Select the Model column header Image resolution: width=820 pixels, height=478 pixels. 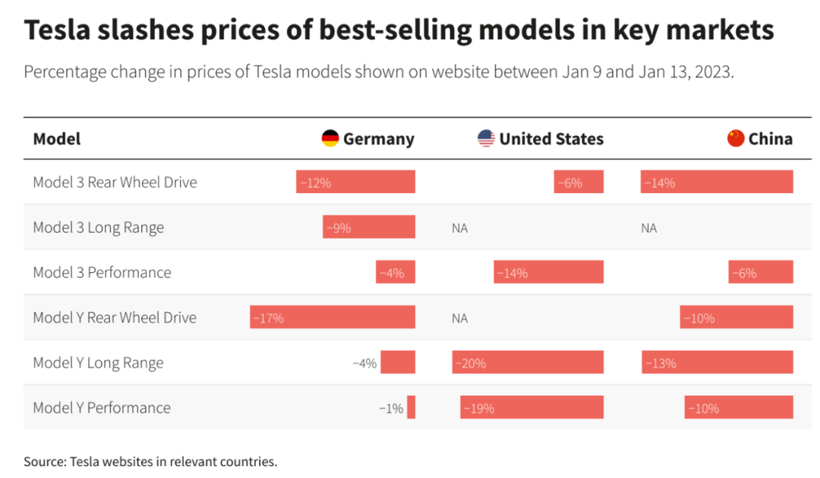coord(57,139)
